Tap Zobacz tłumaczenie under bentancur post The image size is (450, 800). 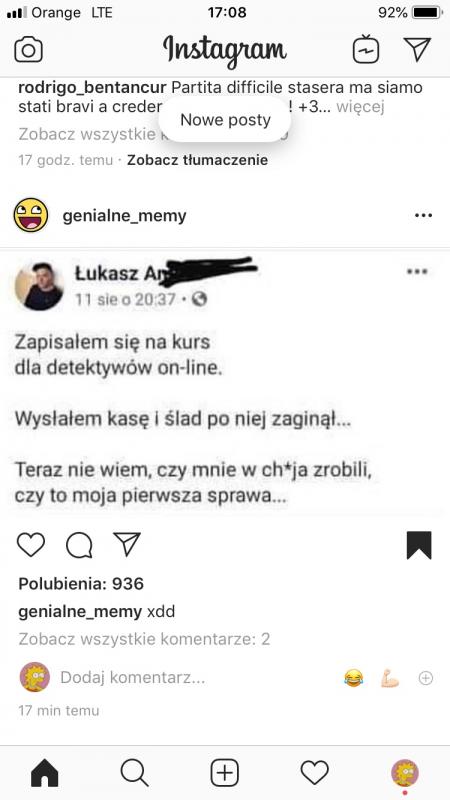point(197,160)
